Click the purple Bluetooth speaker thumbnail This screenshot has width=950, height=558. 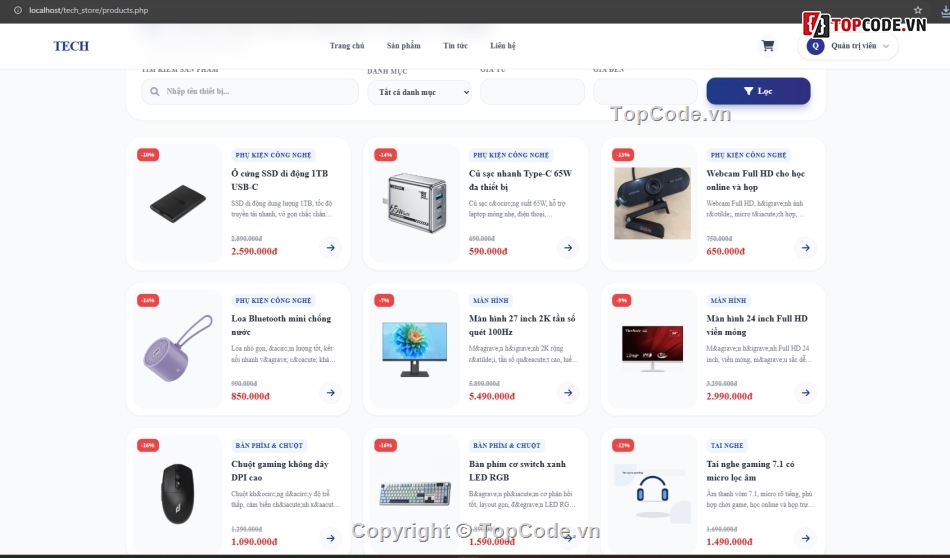pos(178,348)
